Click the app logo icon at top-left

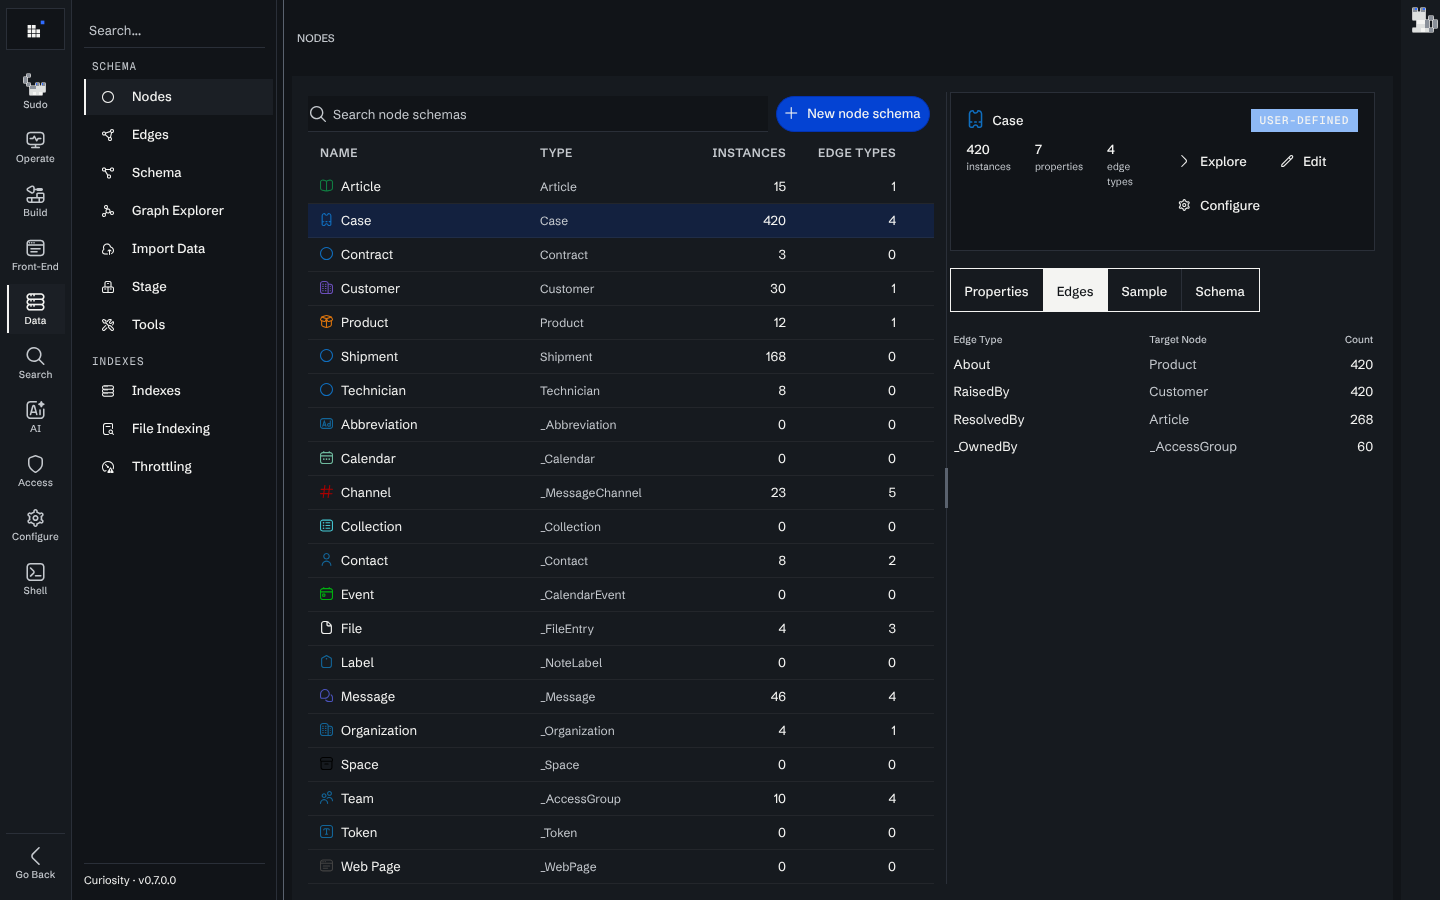[x=35, y=30]
